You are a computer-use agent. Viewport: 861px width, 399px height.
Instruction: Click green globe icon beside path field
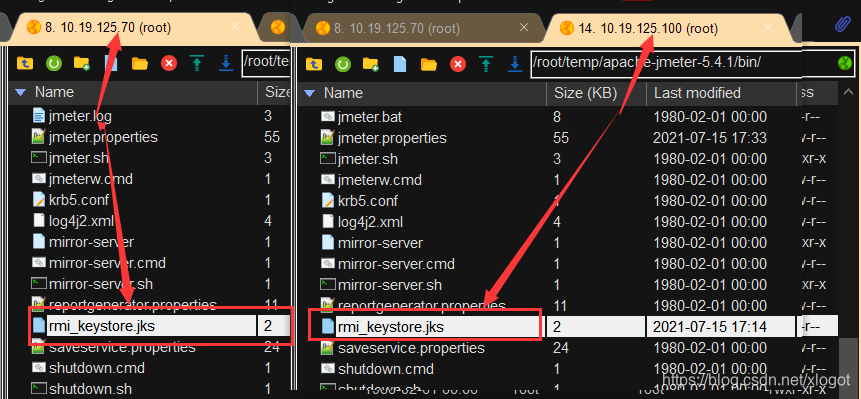pyautogui.click(x=844, y=63)
